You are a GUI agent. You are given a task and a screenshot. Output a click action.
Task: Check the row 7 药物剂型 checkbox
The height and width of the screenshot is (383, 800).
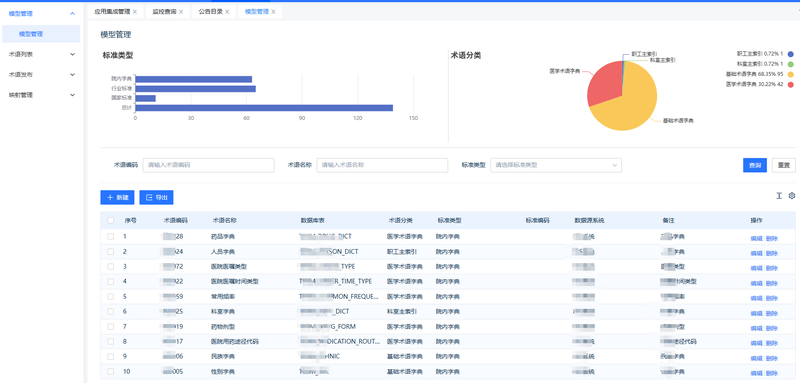pyautogui.click(x=111, y=326)
